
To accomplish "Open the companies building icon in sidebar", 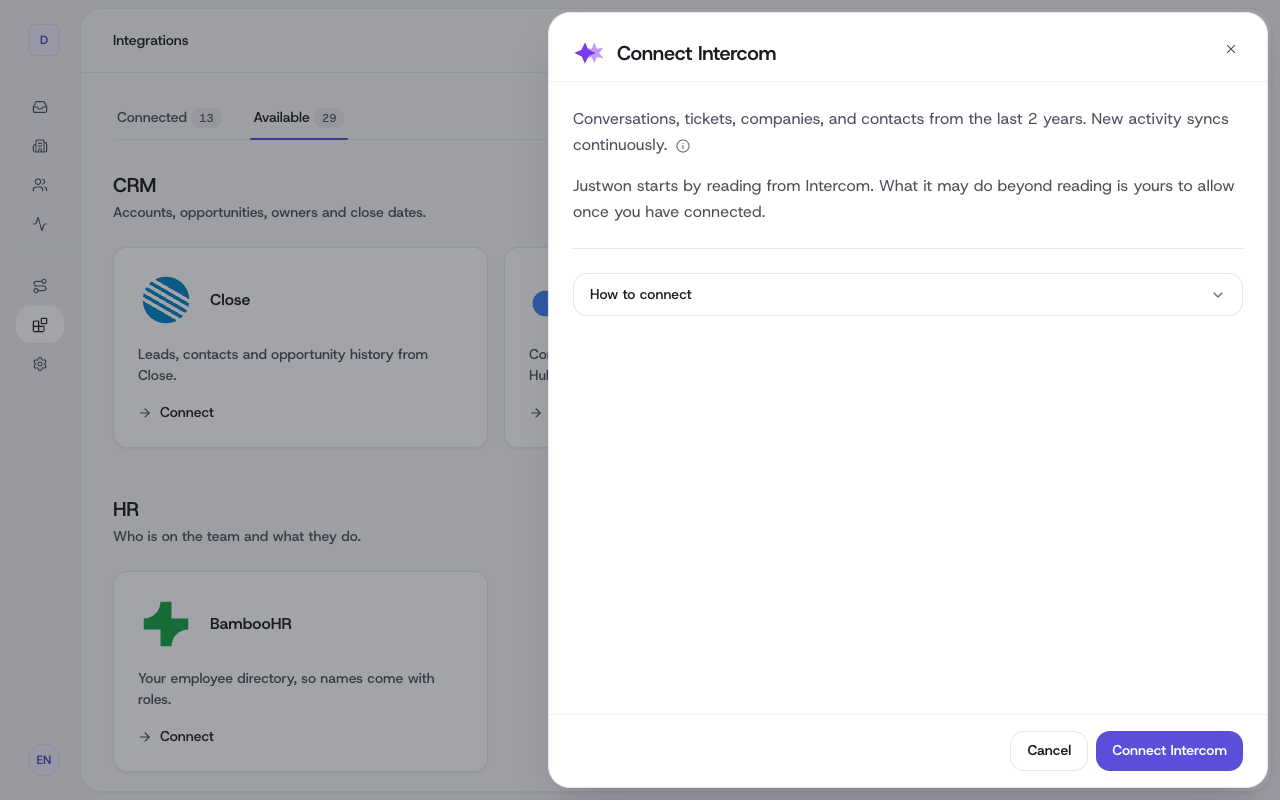I will (x=40, y=146).
